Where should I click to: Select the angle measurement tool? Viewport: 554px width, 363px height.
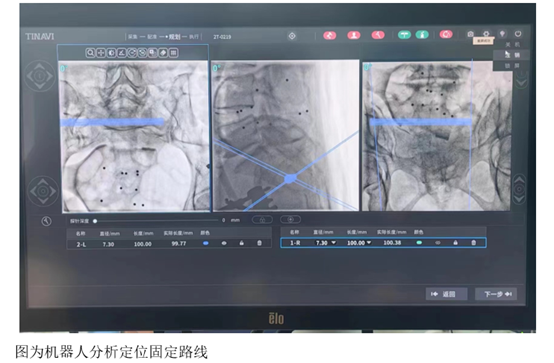pos(122,53)
